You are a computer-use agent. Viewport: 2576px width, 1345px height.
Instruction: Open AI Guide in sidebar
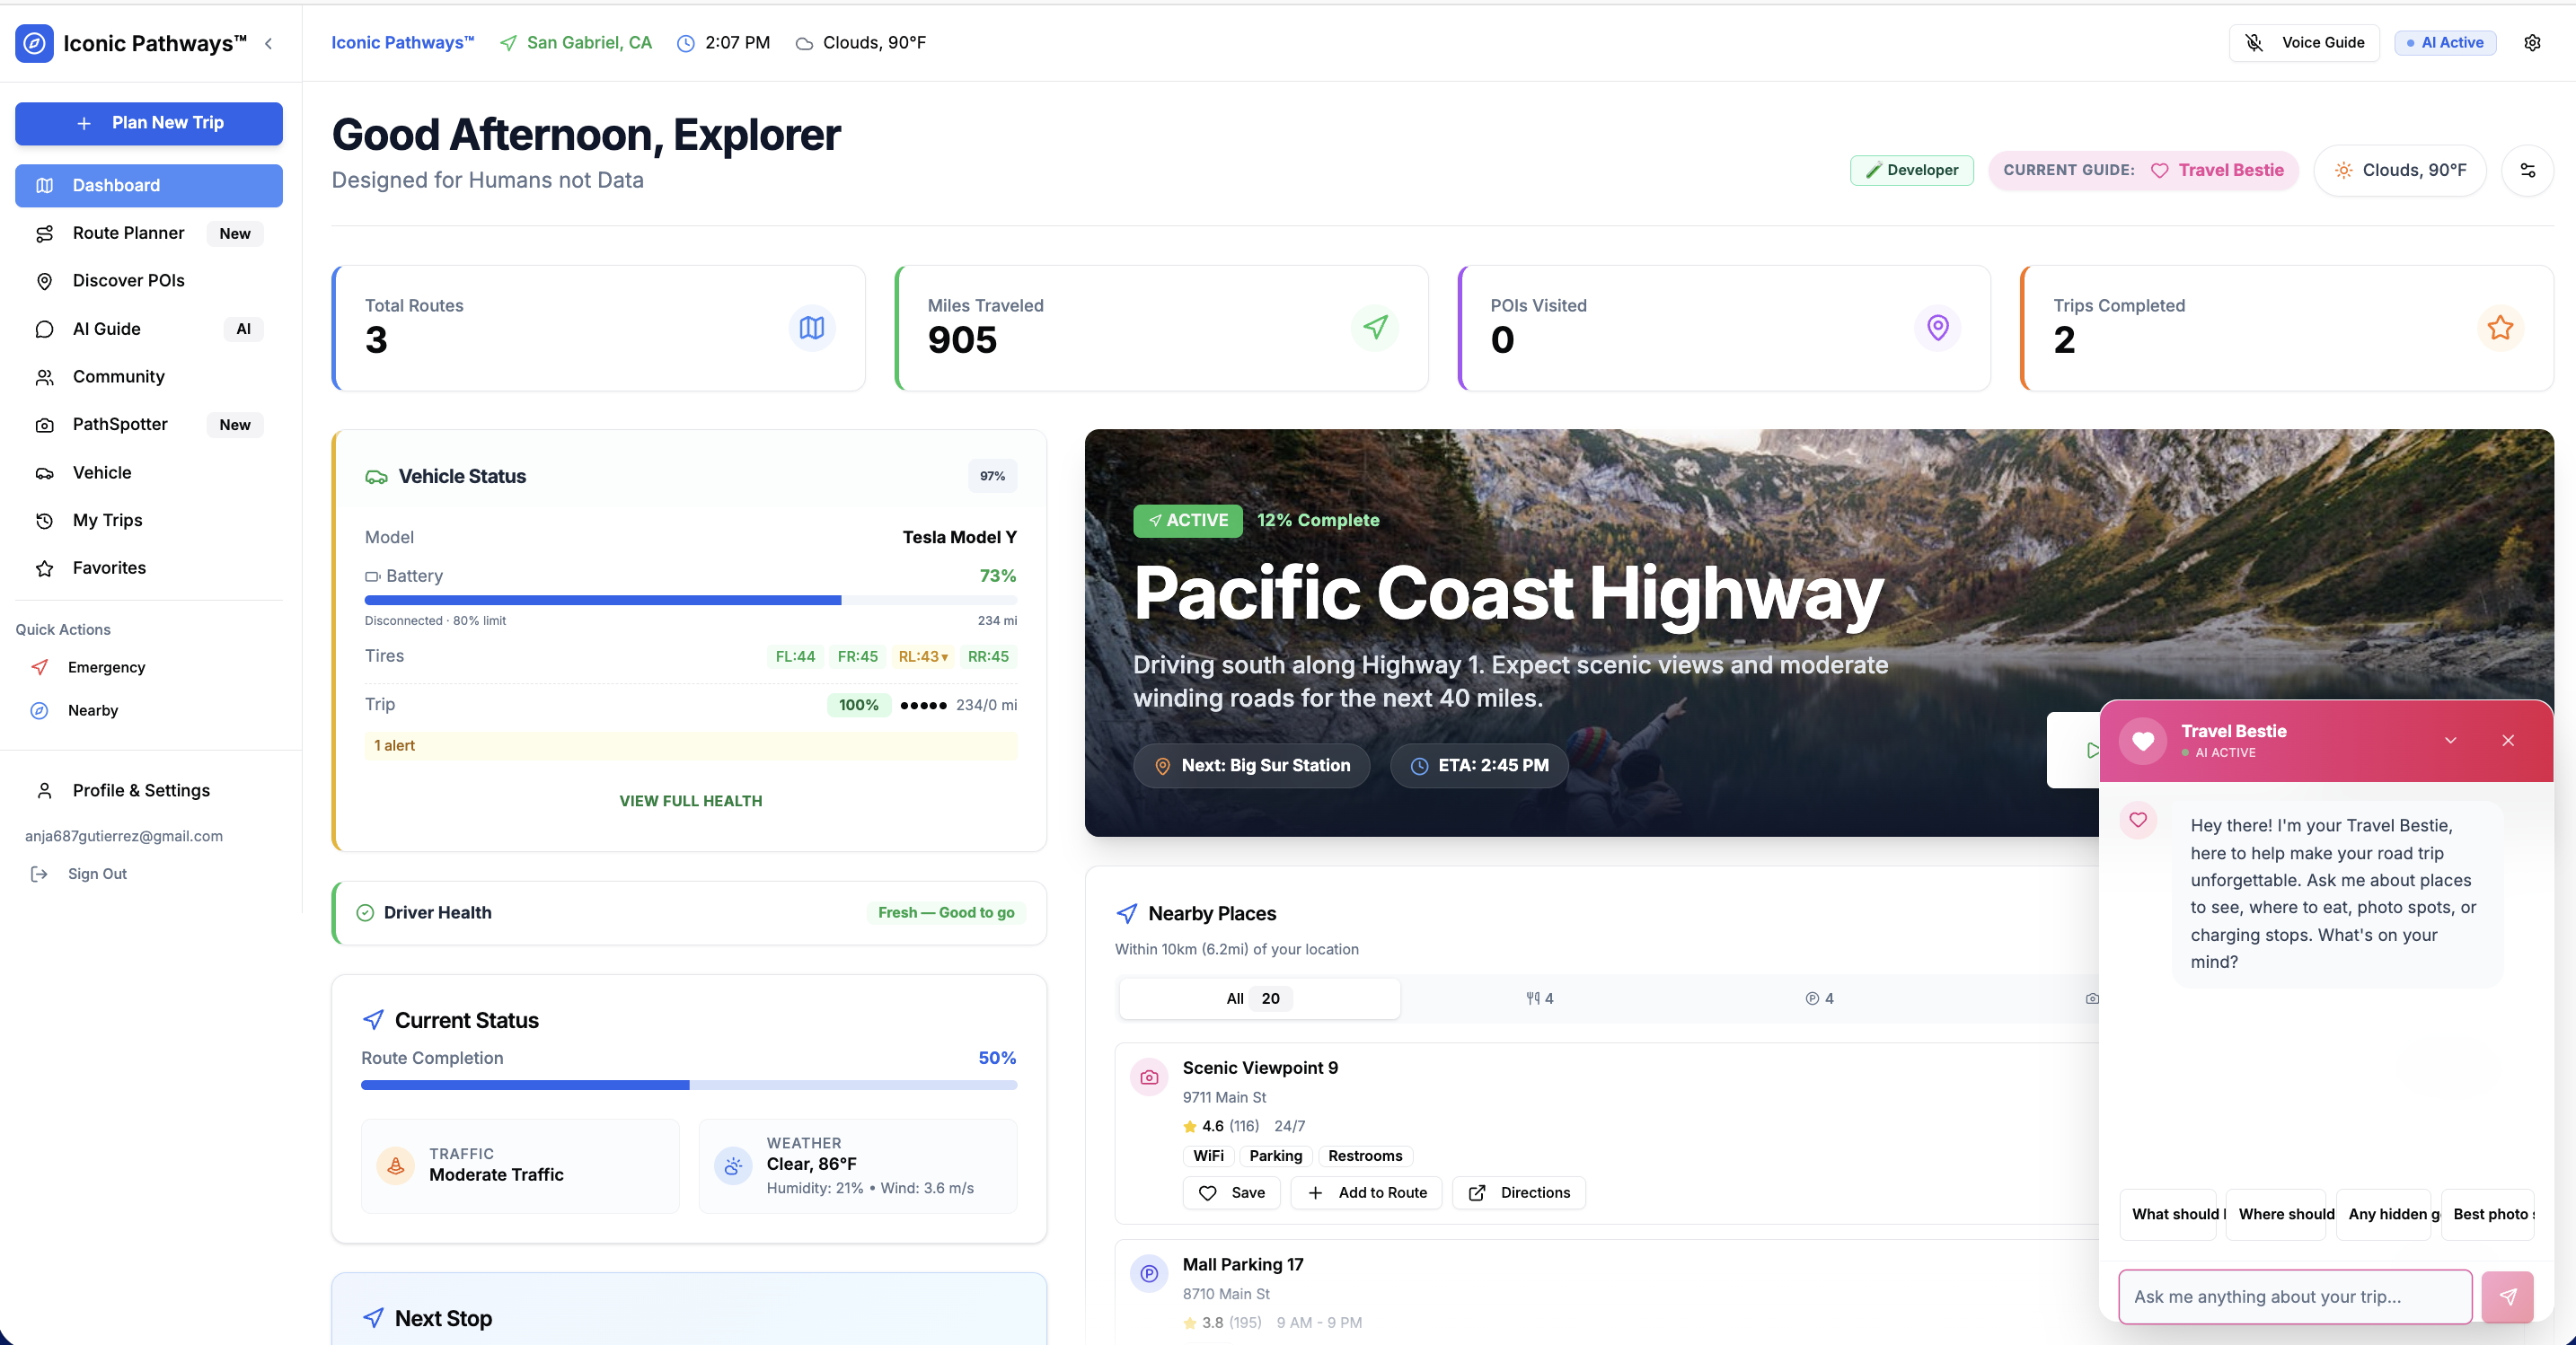(149, 329)
